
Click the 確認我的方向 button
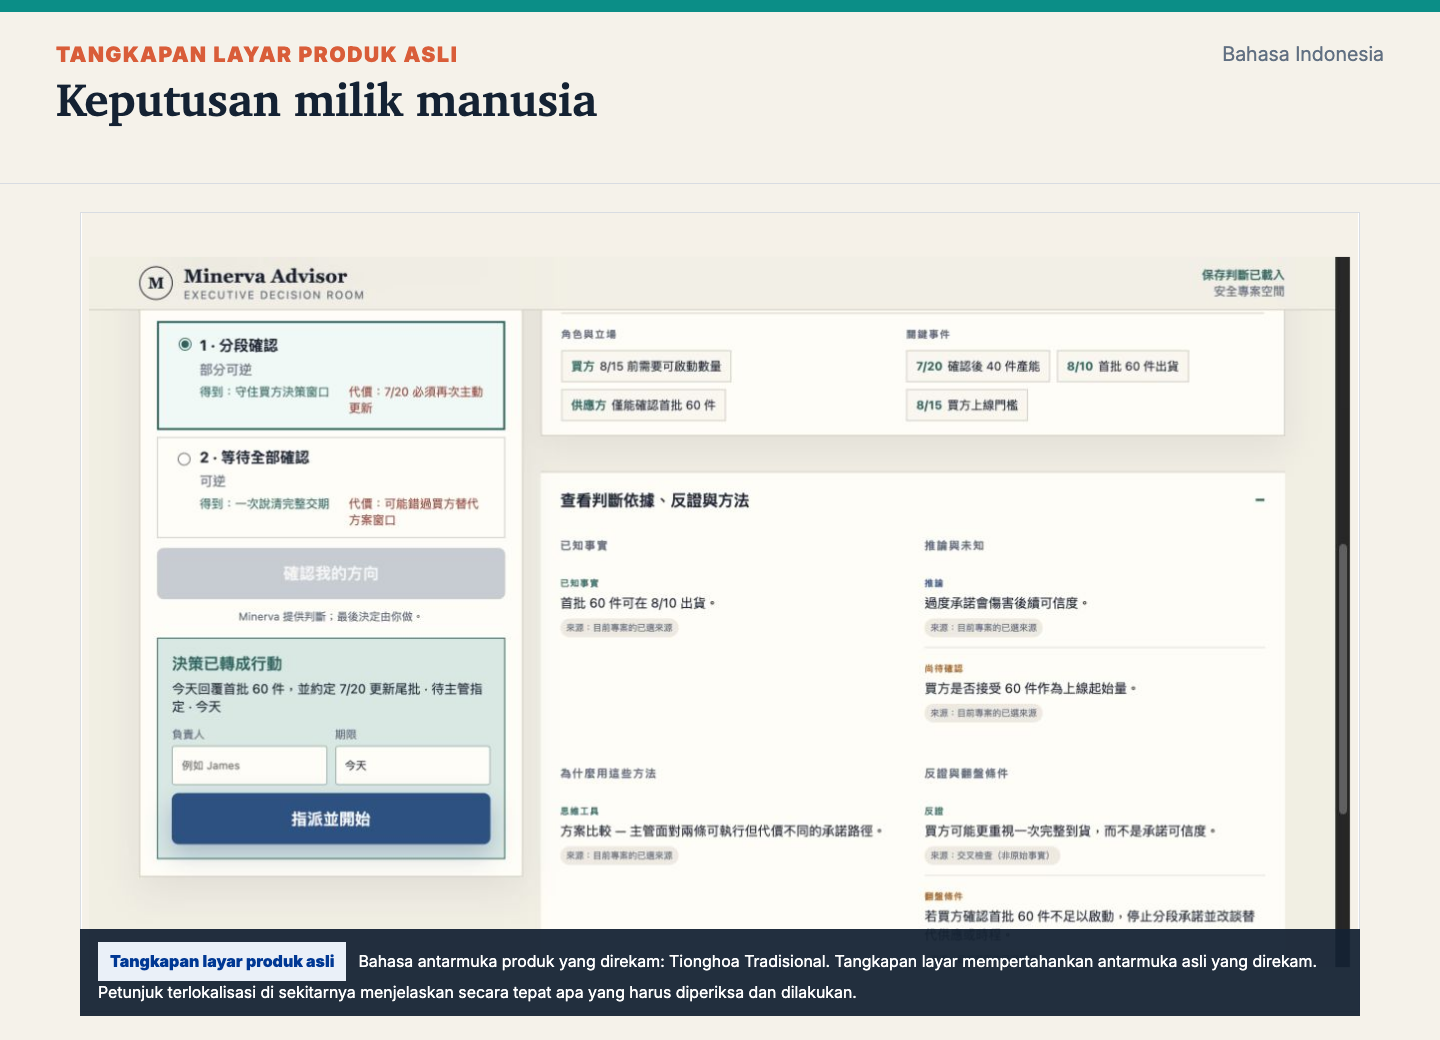tap(331, 574)
